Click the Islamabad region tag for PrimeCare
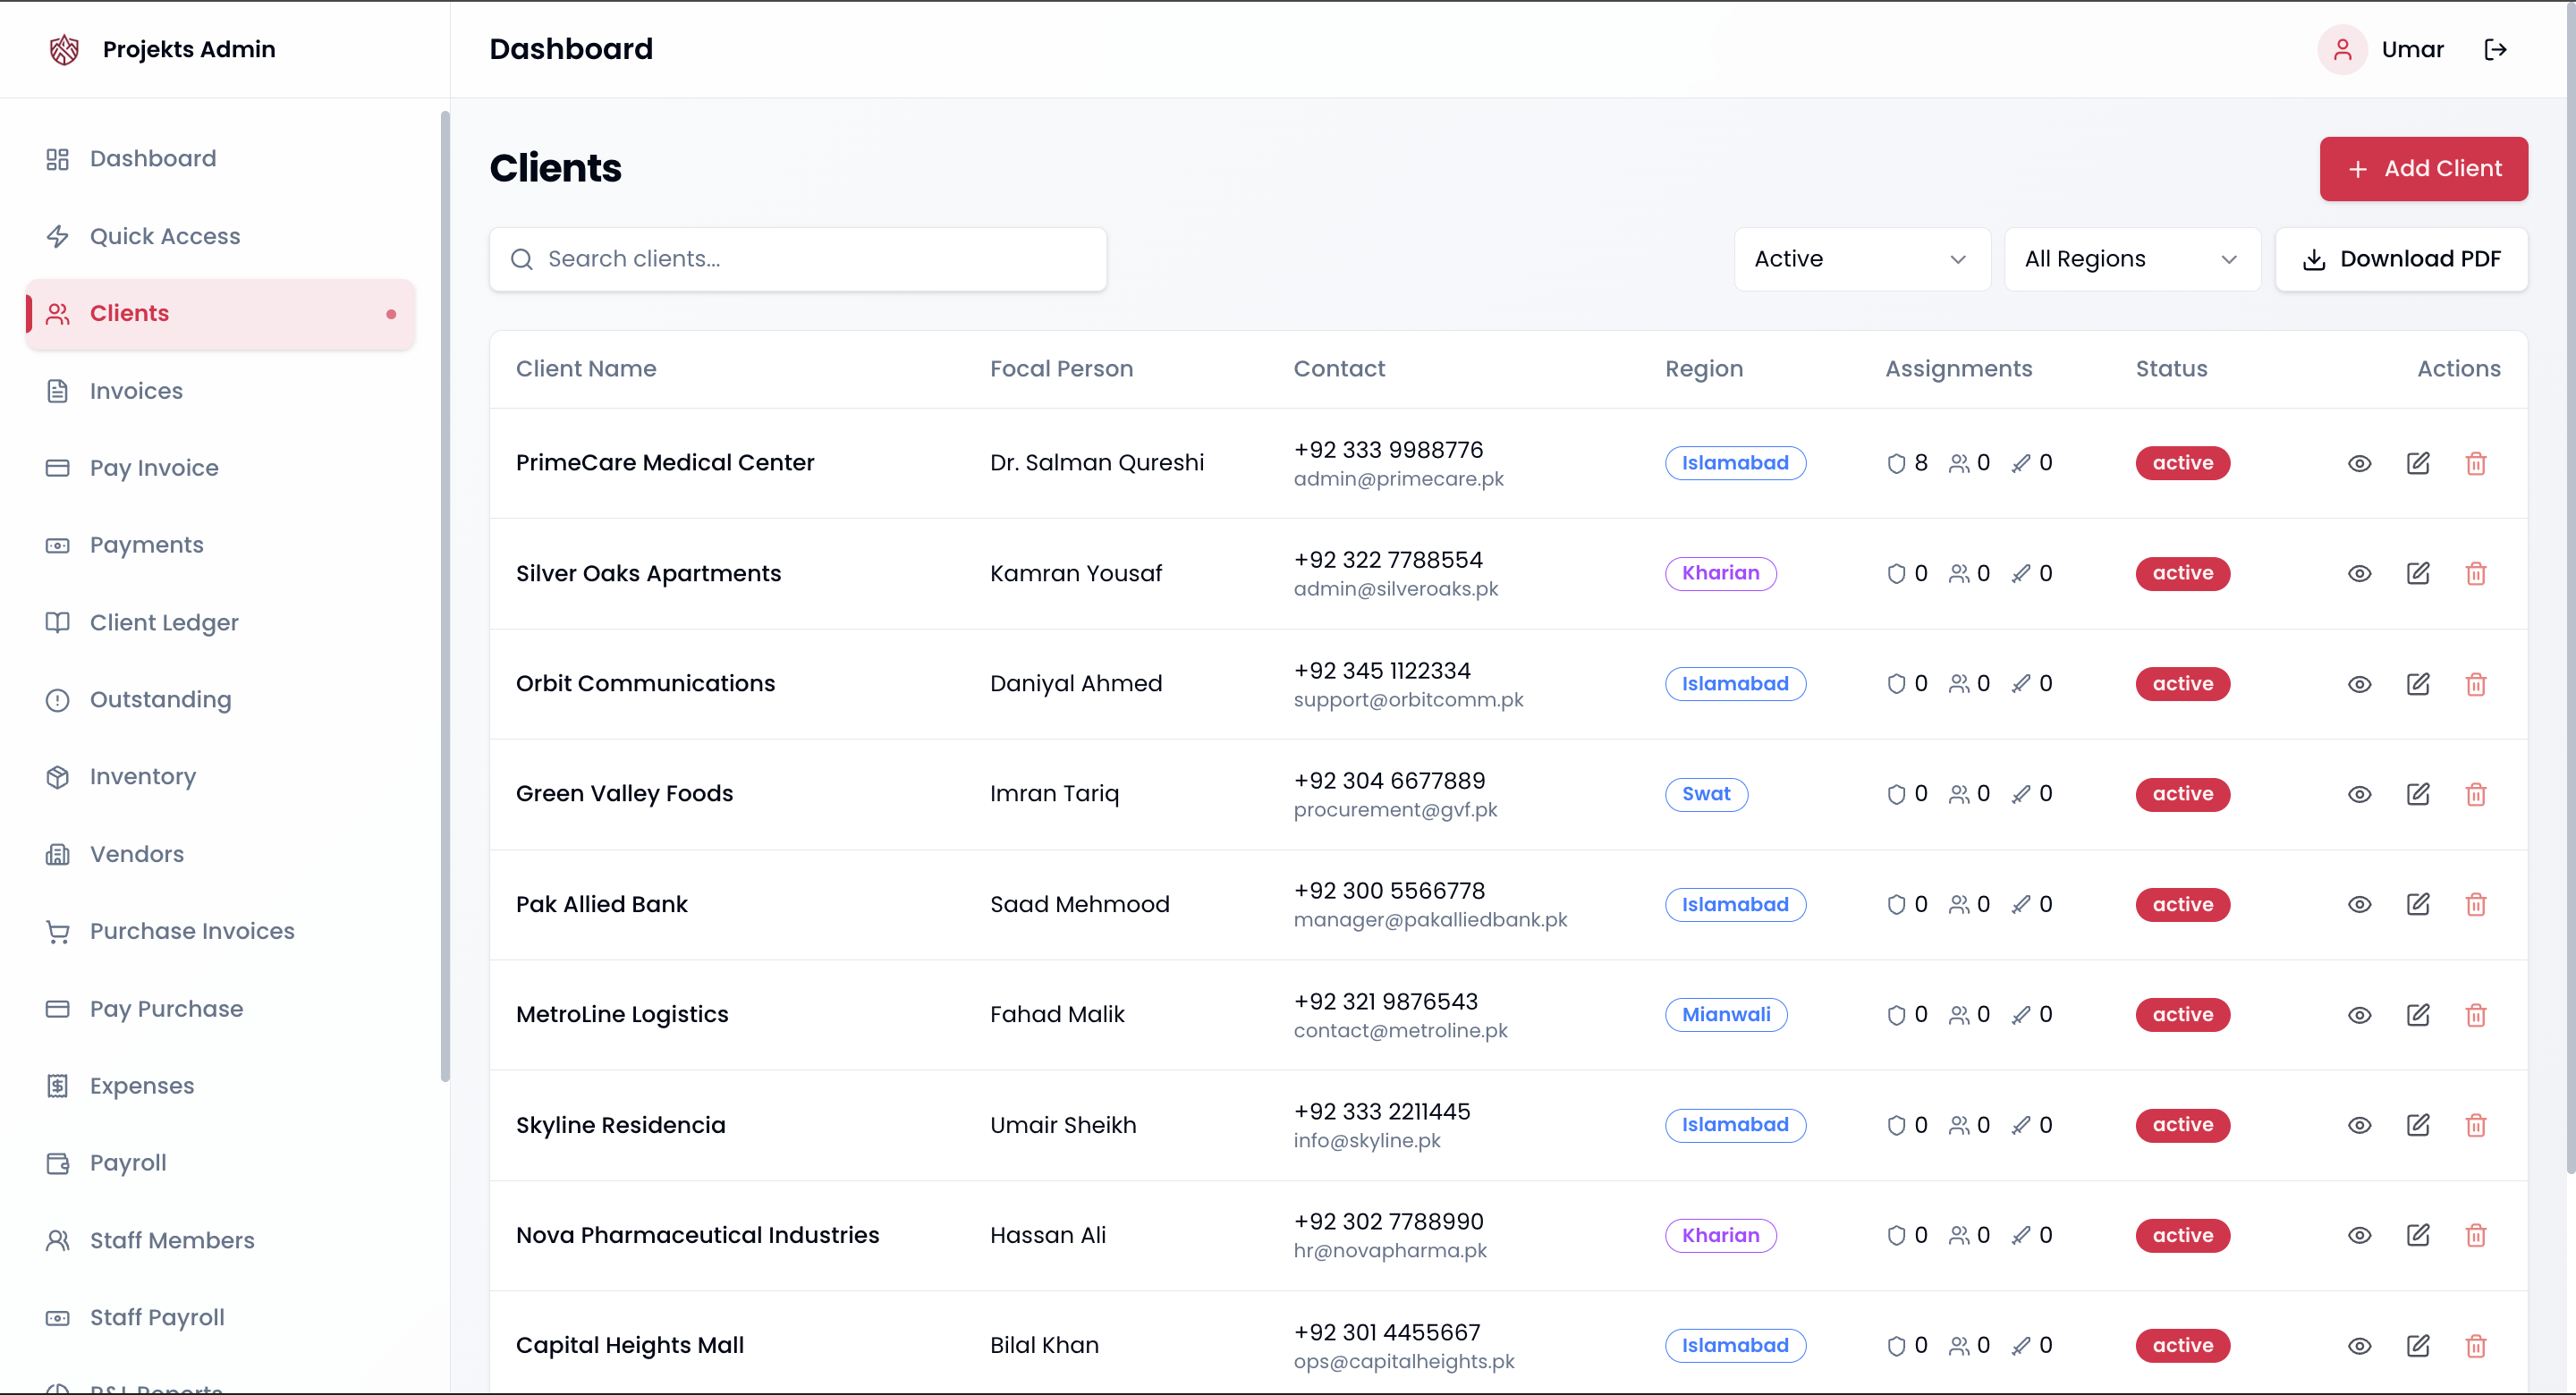Image resolution: width=2576 pixels, height=1395 pixels. (1735, 463)
